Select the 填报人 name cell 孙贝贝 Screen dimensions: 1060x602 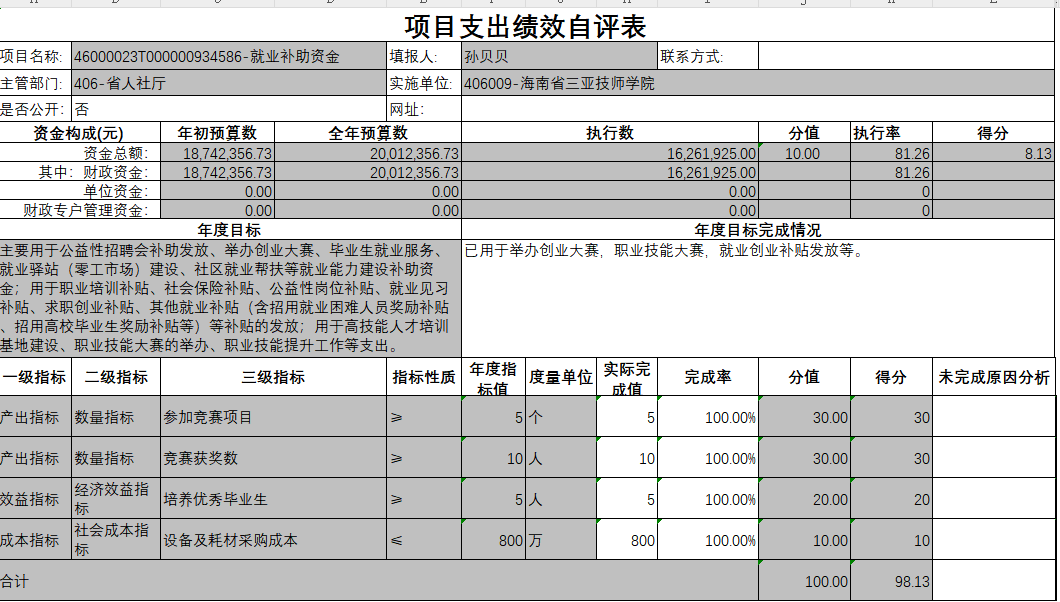pyautogui.click(x=559, y=57)
